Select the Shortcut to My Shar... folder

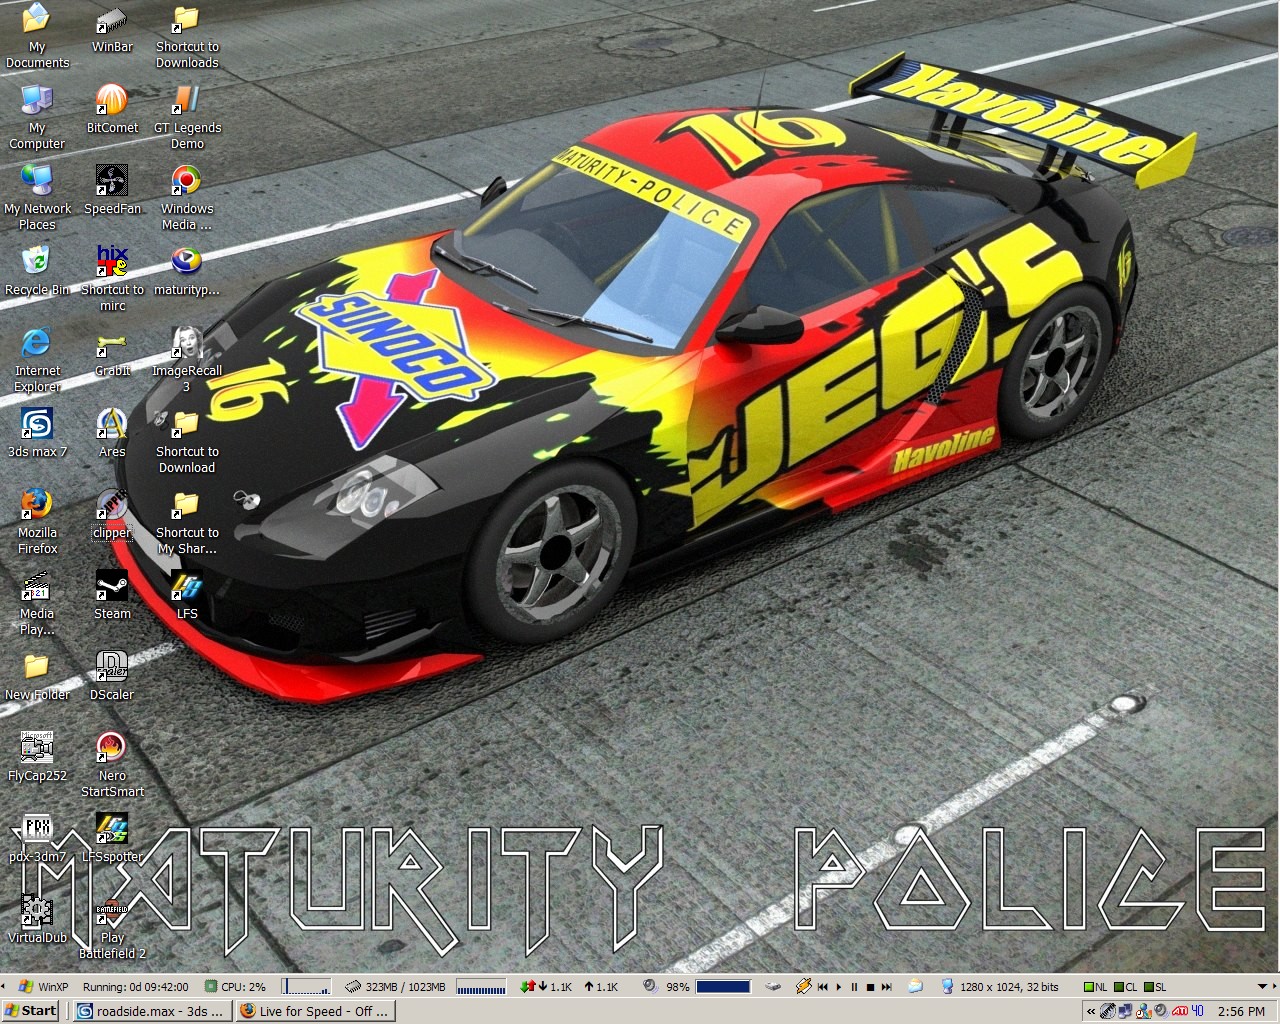[187, 522]
